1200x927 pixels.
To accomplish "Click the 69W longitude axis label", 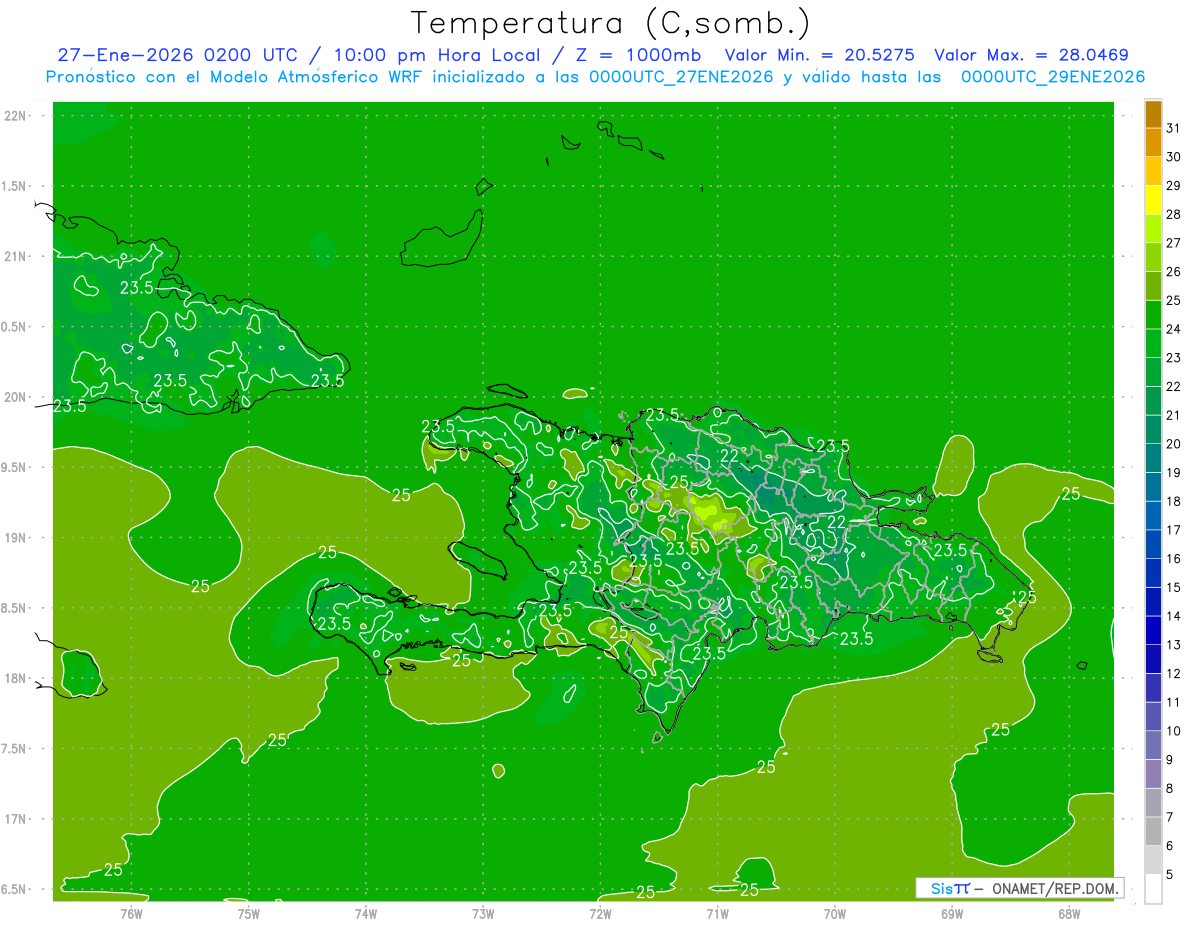I will (951, 913).
